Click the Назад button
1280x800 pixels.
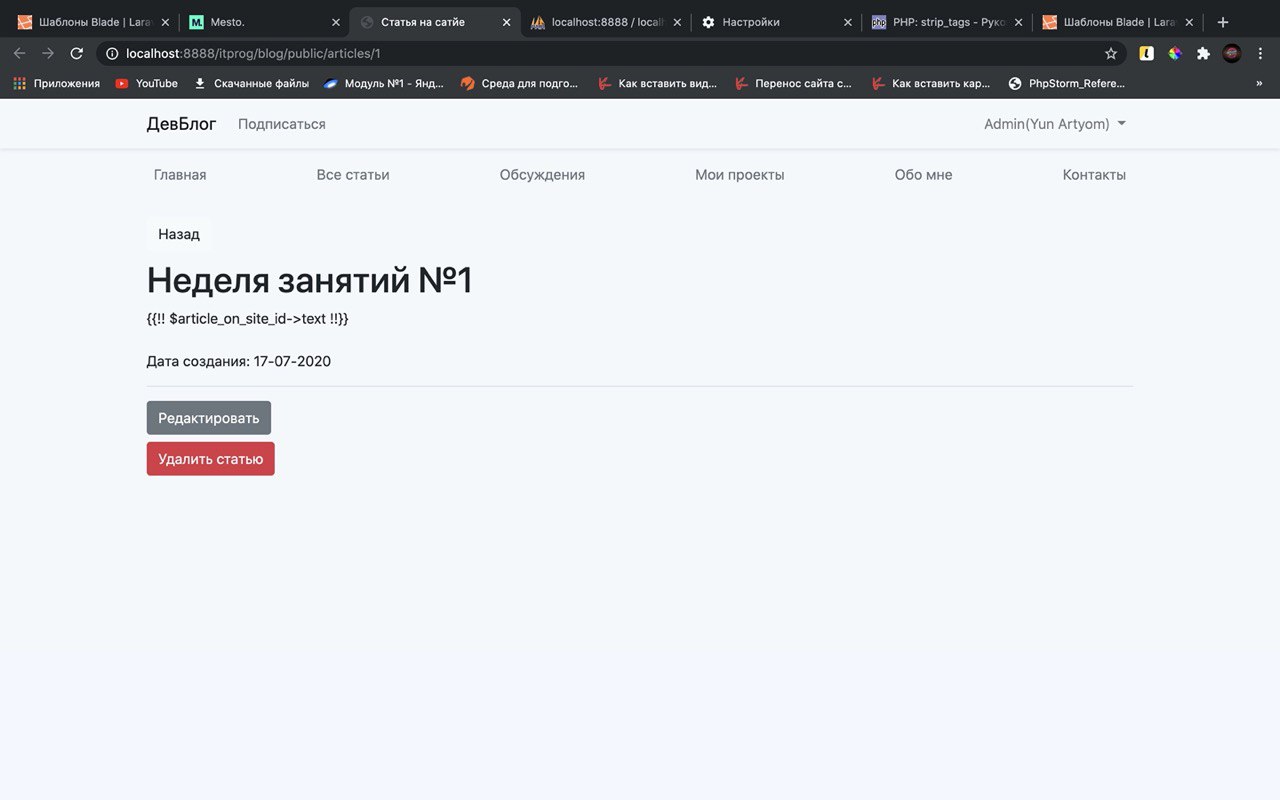(179, 234)
